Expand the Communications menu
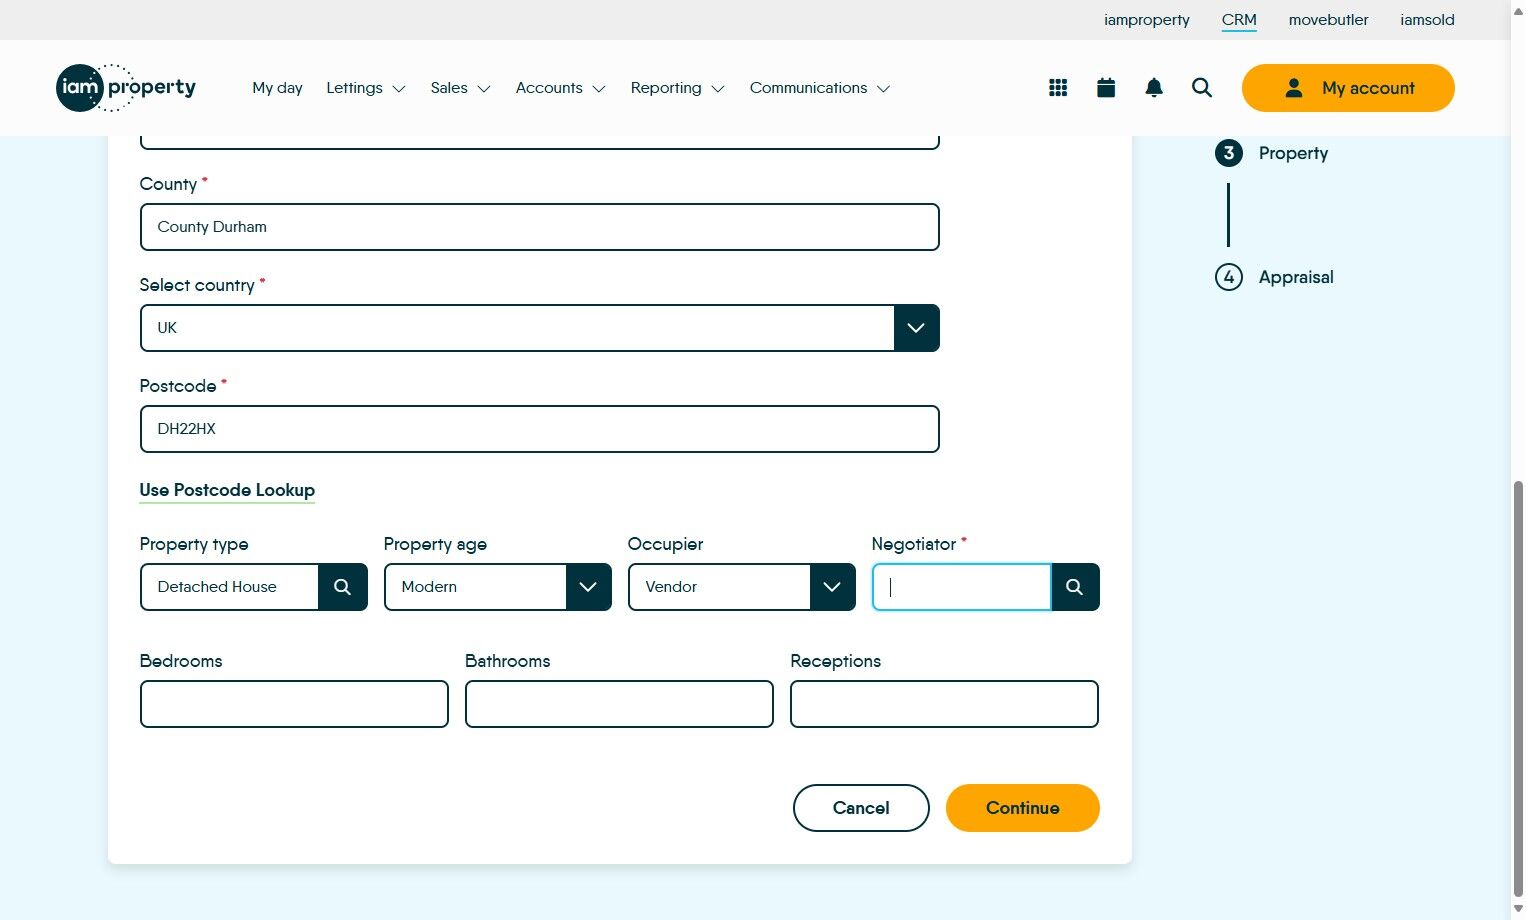1526x920 pixels. (820, 88)
